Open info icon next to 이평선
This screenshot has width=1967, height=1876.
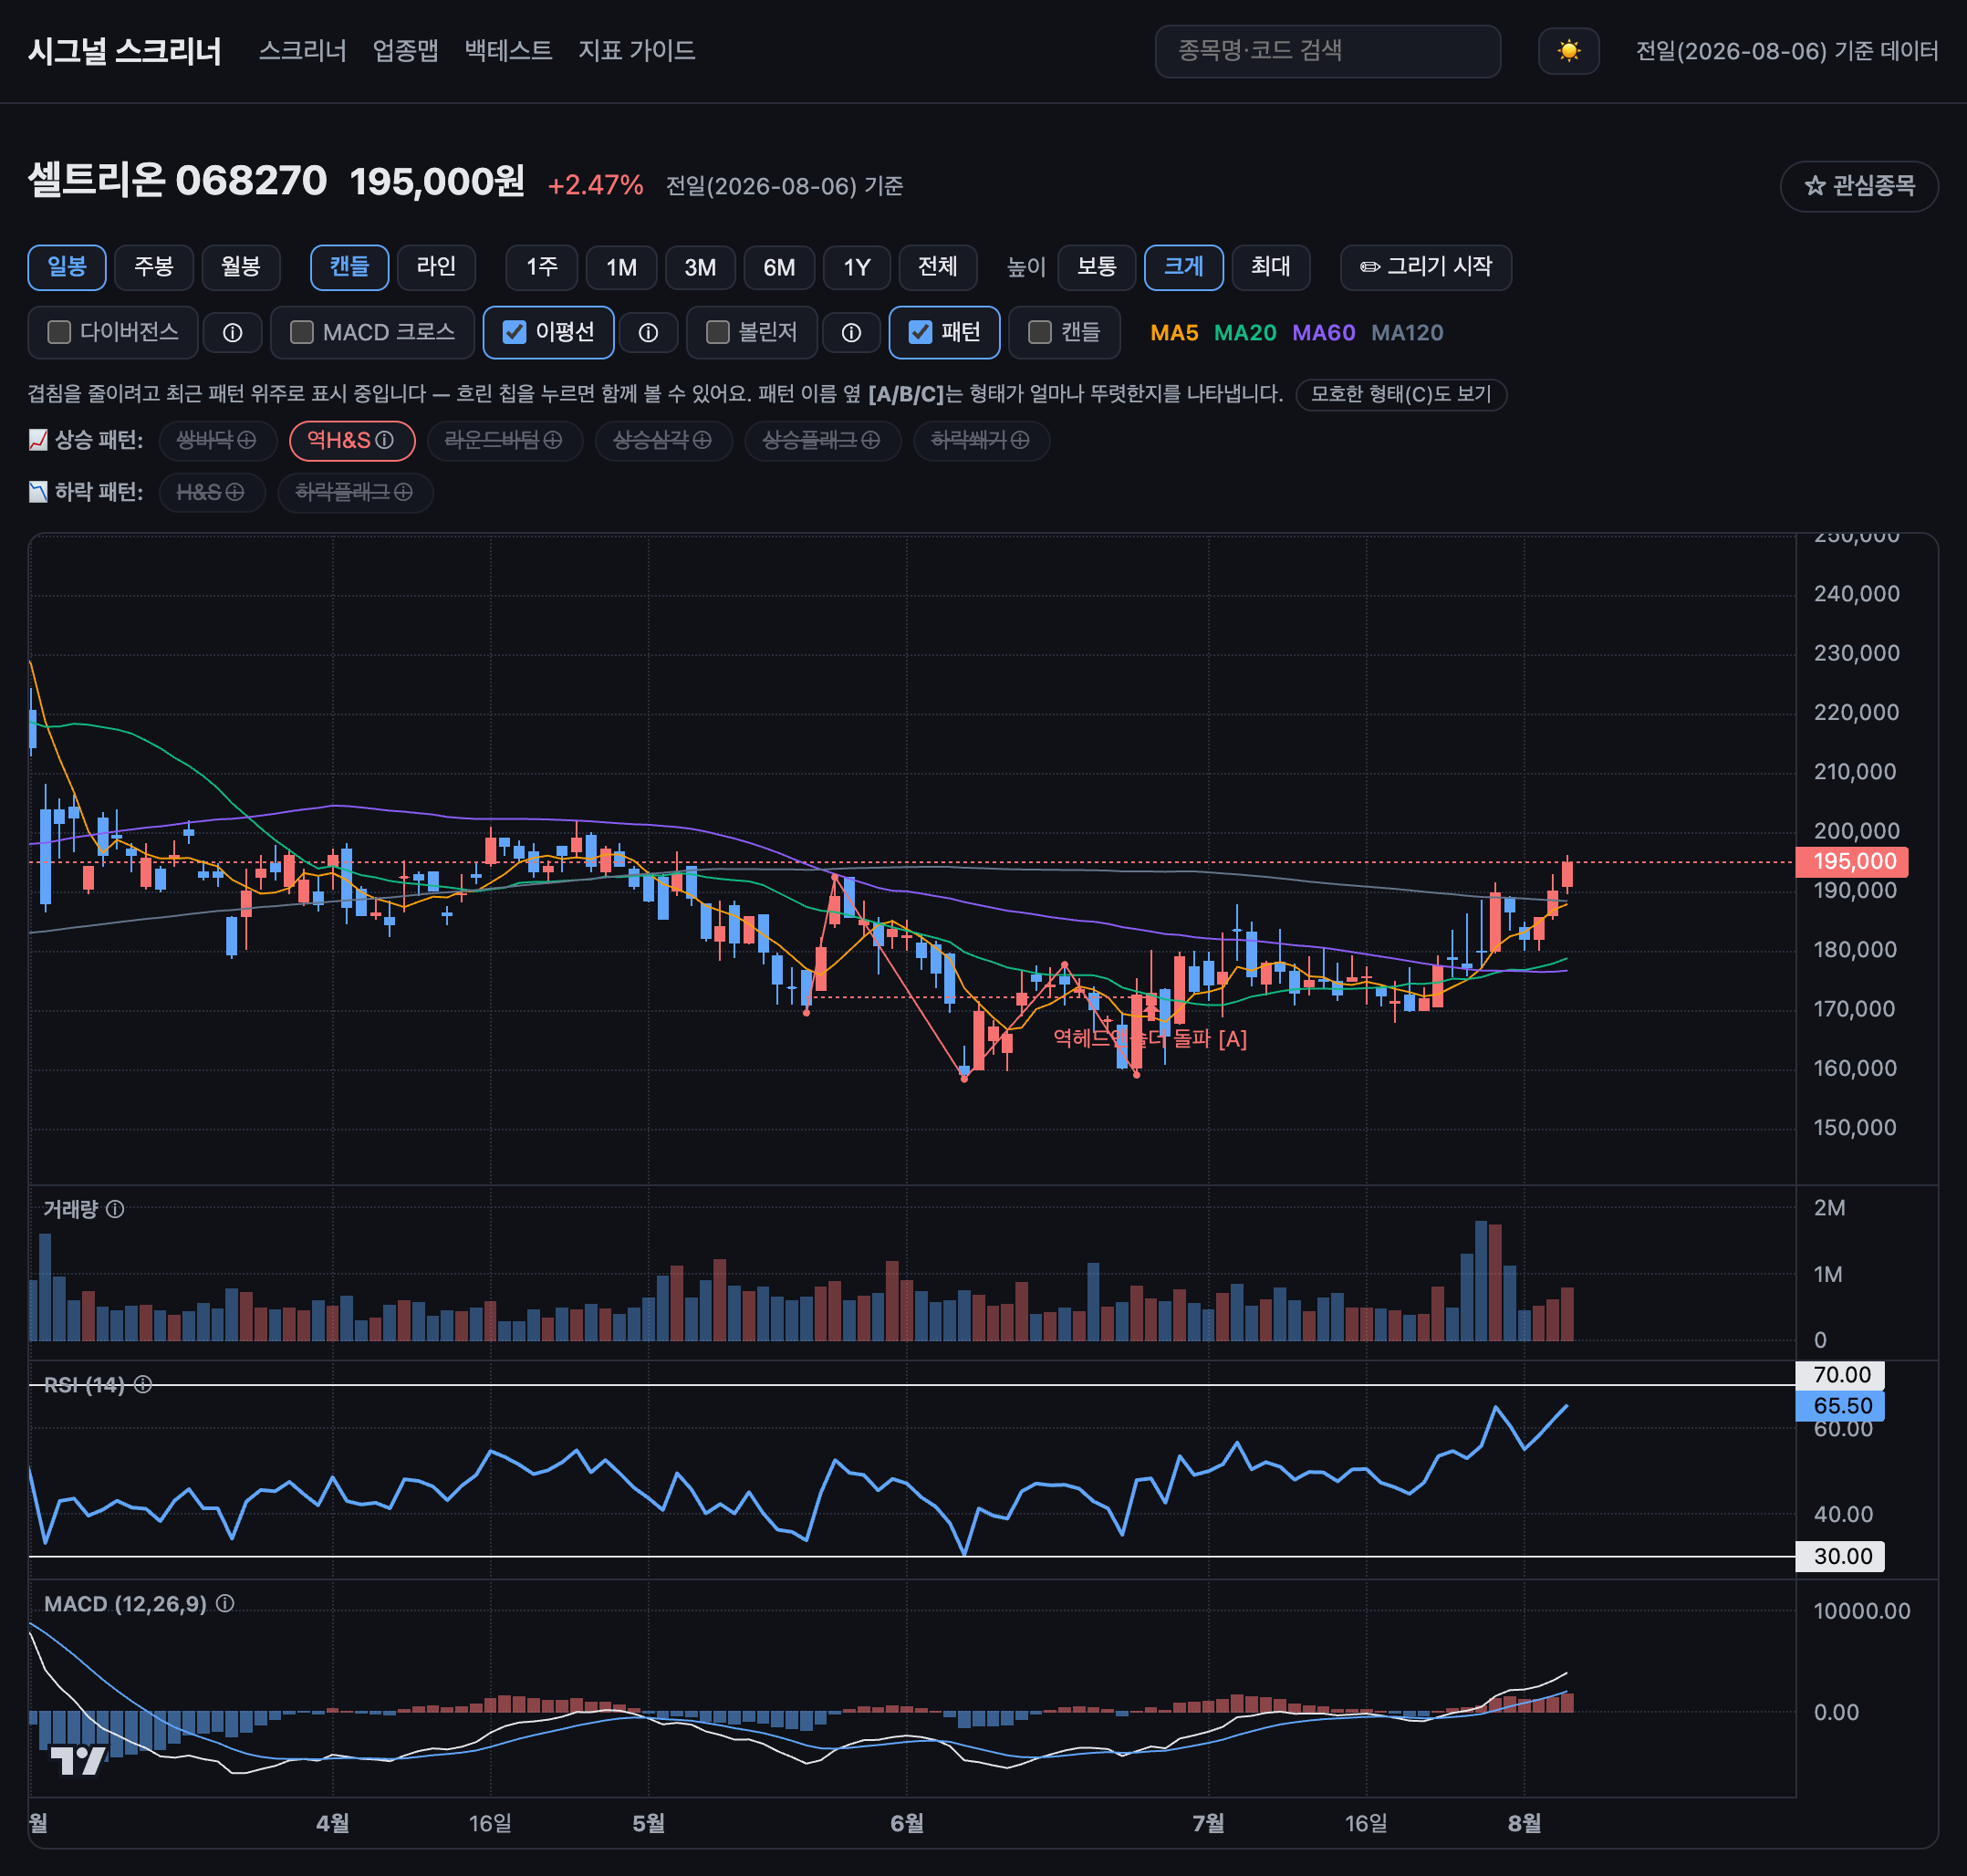[x=648, y=333]
